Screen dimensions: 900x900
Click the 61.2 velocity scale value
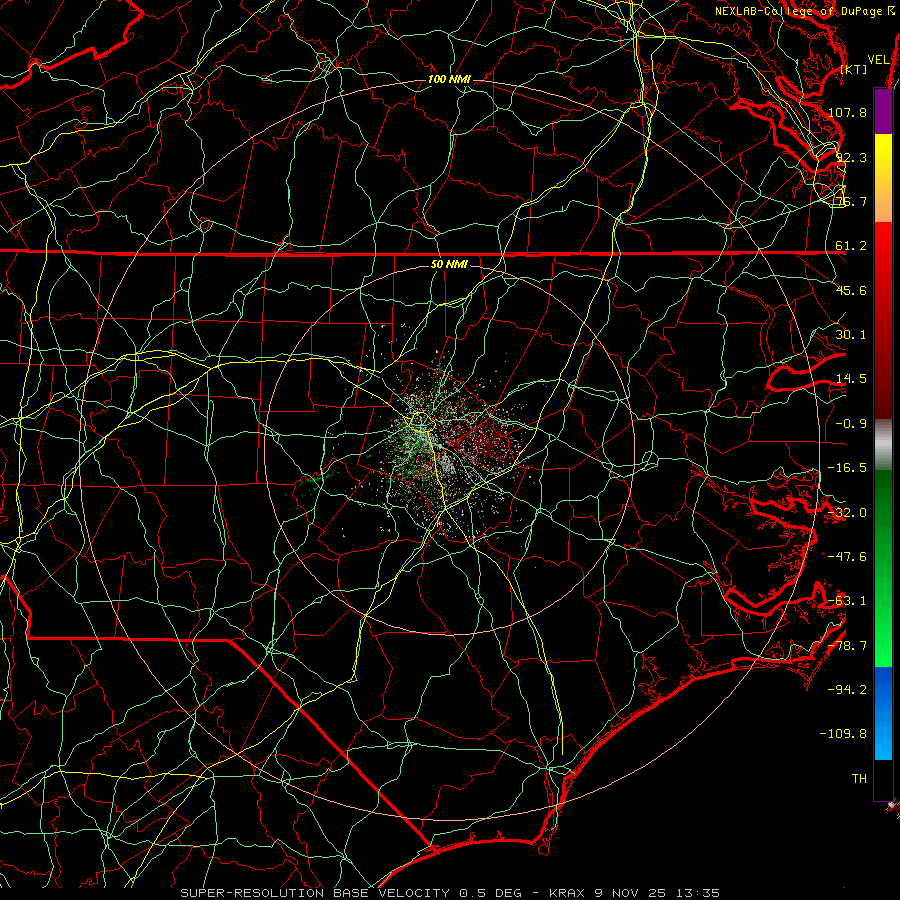(x=851, y=246)
